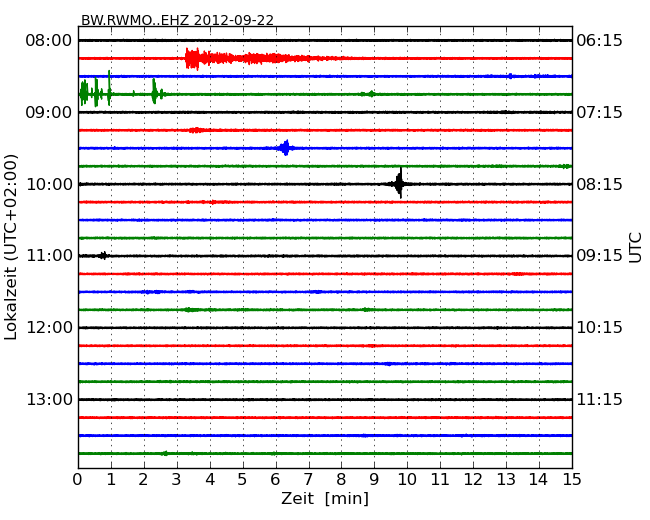650x520 pixels.
Task: Select x-axis tick label 15
Action: pyautogui.click(x=572, y=479)
